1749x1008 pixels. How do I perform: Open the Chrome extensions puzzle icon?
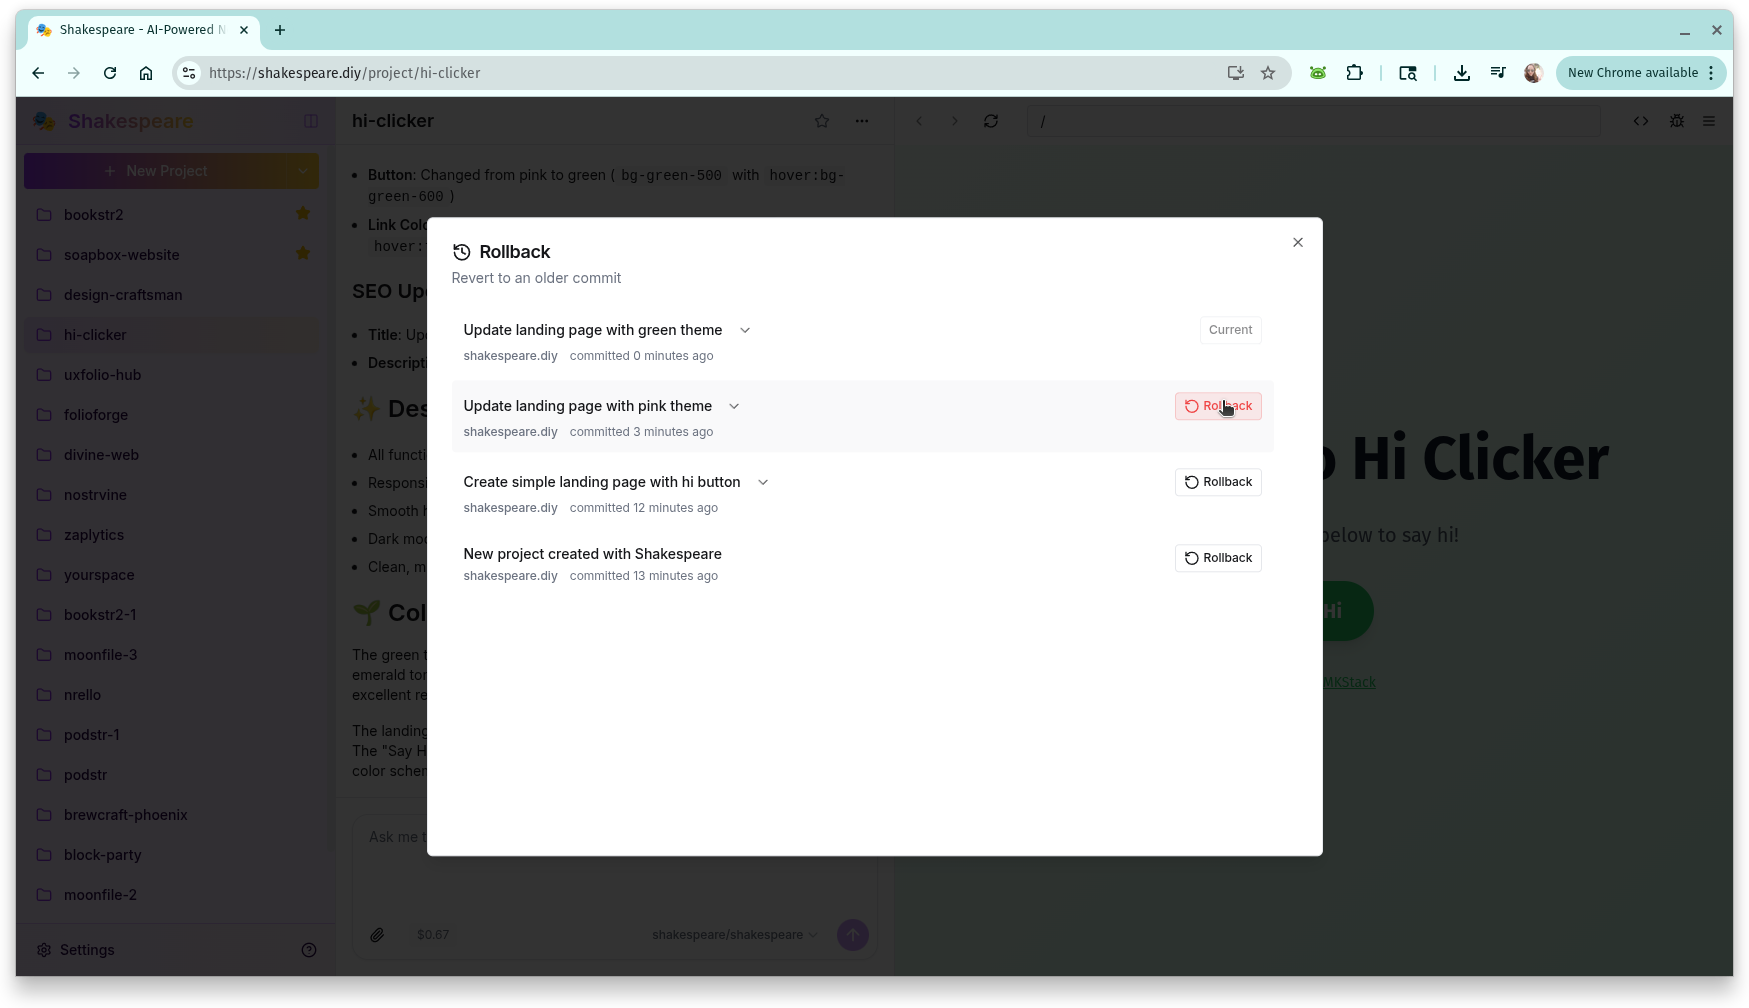(1355, 72)
